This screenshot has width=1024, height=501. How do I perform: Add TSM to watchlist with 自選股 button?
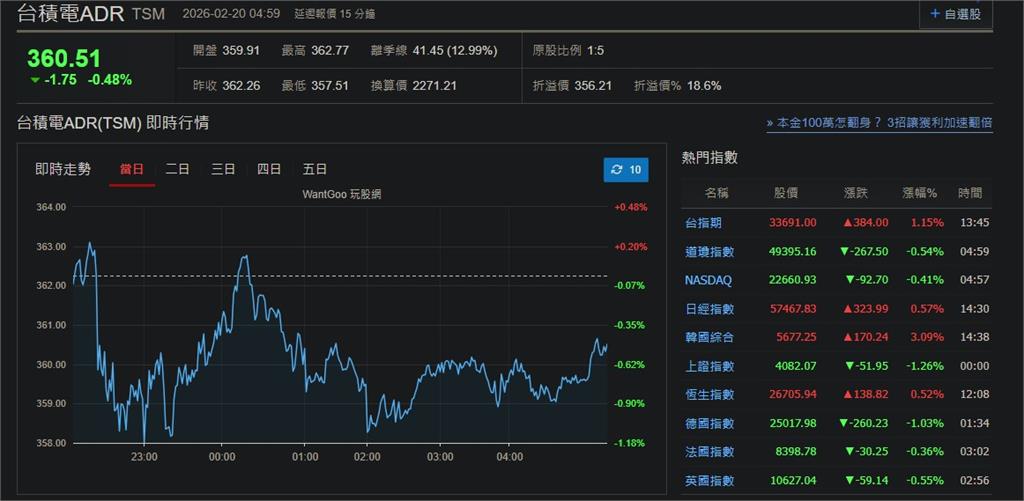click(955, 14)
